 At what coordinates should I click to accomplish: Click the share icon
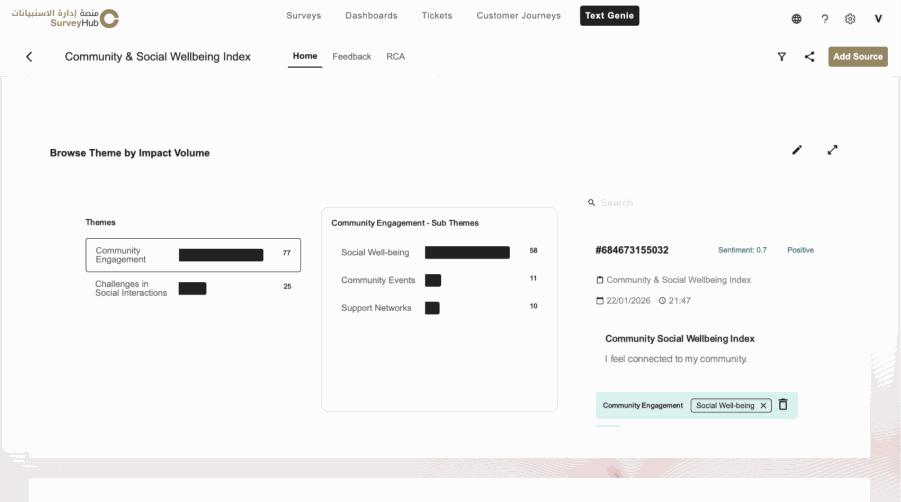tap(809, 56)
